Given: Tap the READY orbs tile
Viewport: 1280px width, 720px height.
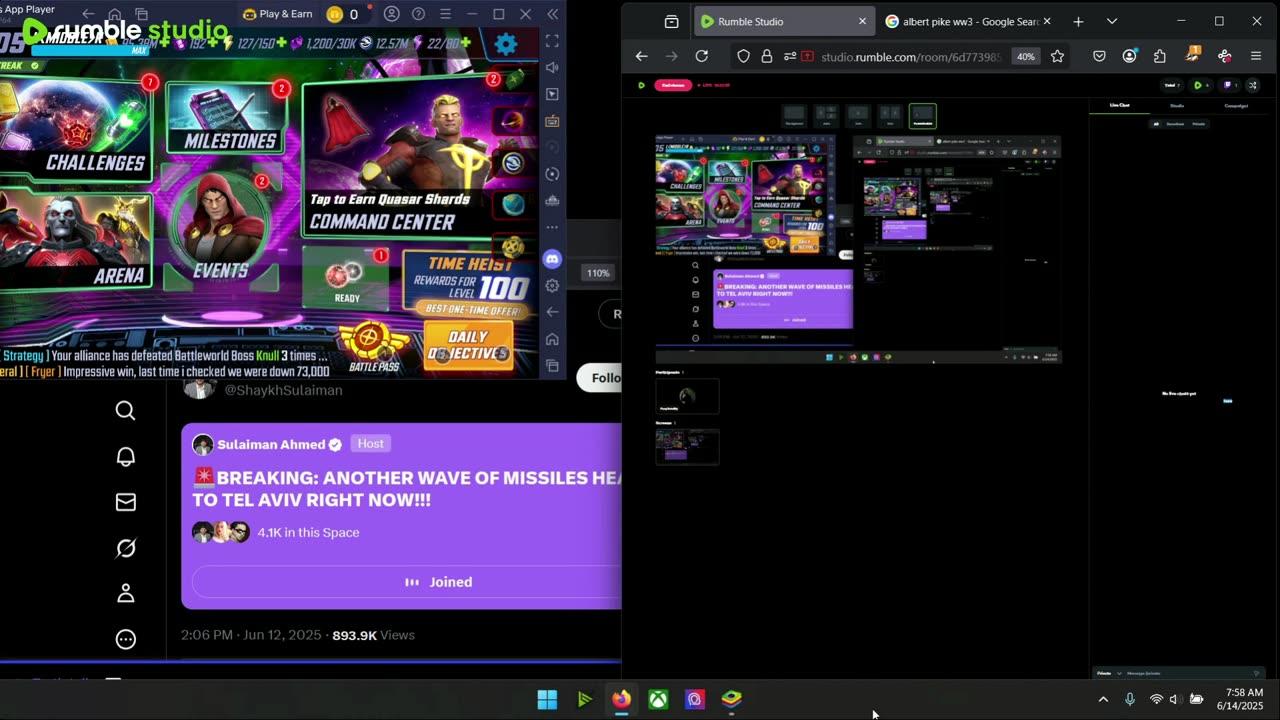Looking at the screenshot, I should (x=347, y=276).
